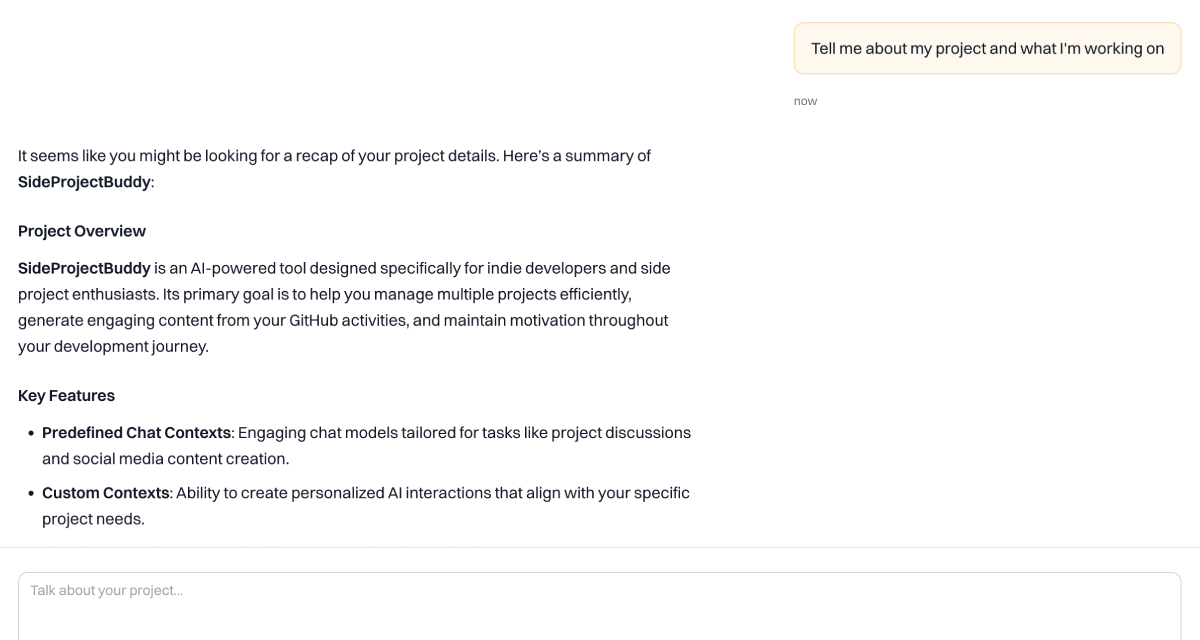
Task: Click the user message bubble about my project
Action: (987, 48)
